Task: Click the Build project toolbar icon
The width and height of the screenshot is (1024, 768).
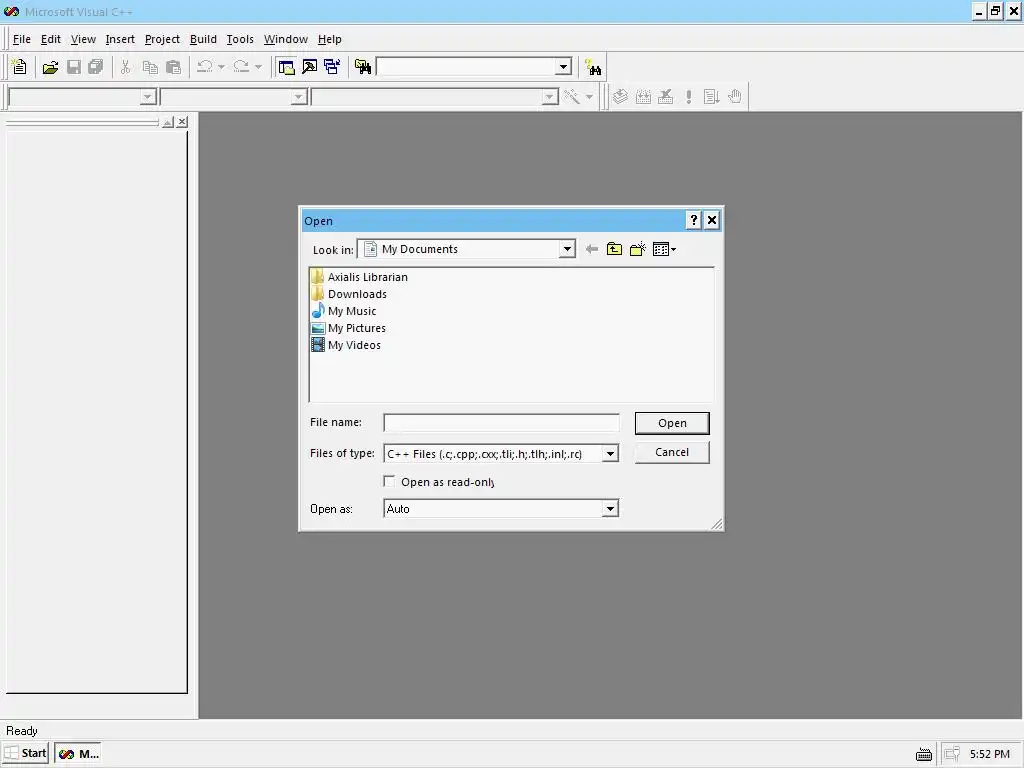Action: click(x=643, y=97)
